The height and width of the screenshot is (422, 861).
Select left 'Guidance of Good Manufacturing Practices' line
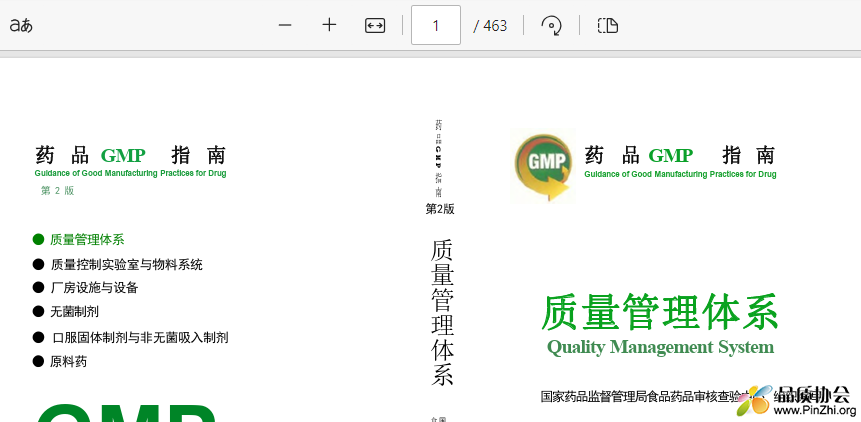[131, 173]
